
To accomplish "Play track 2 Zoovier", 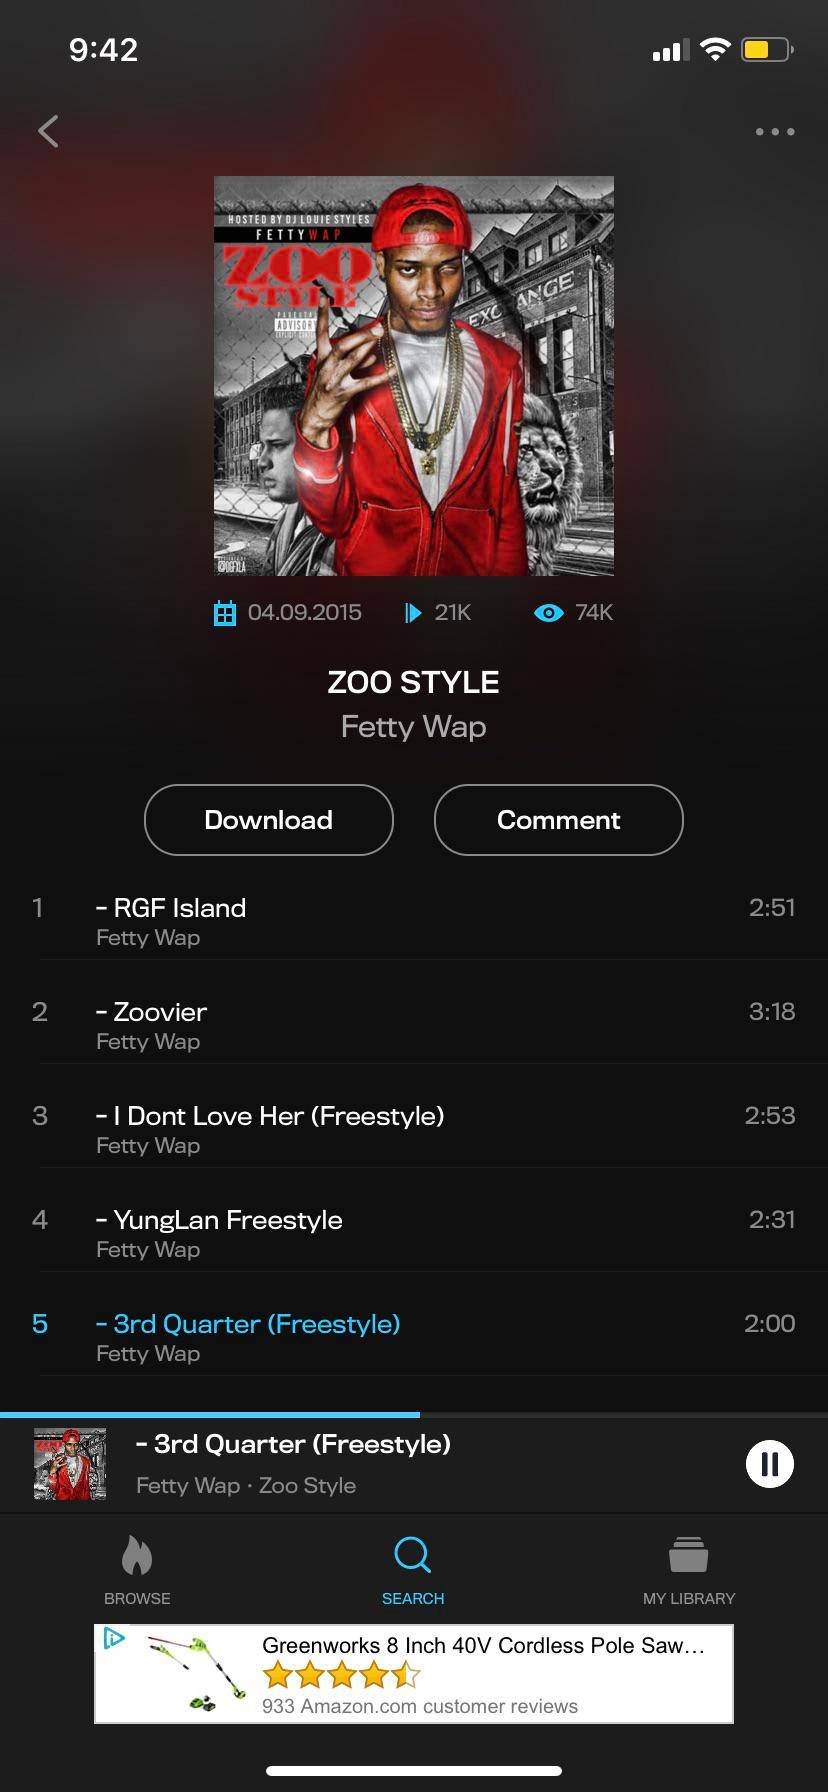I will tap(414, 1024).
